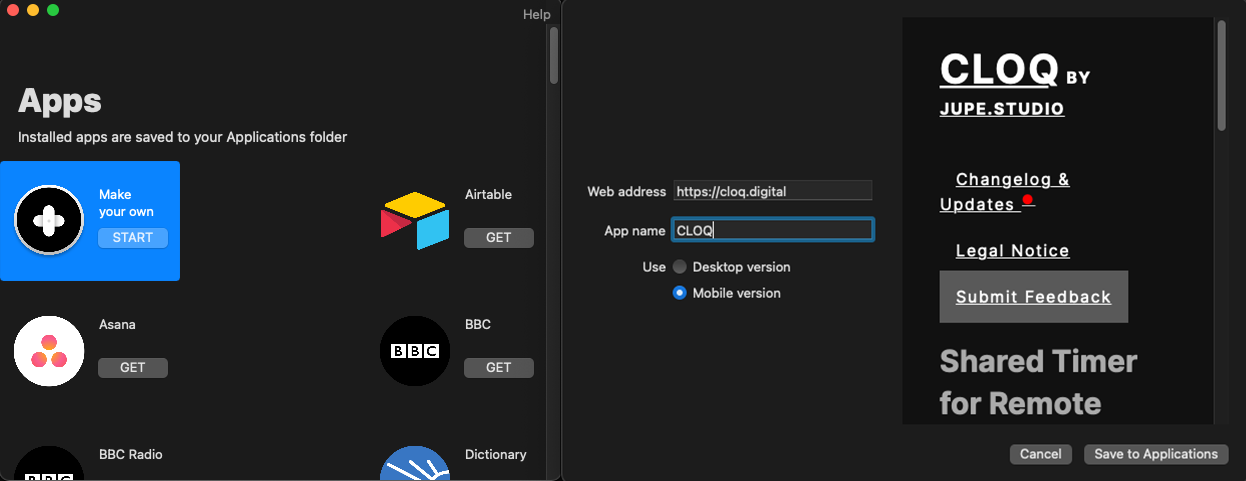This screenshot has height=481, width=1246.
Task: Get the Asana app
Action: point(133,368)
